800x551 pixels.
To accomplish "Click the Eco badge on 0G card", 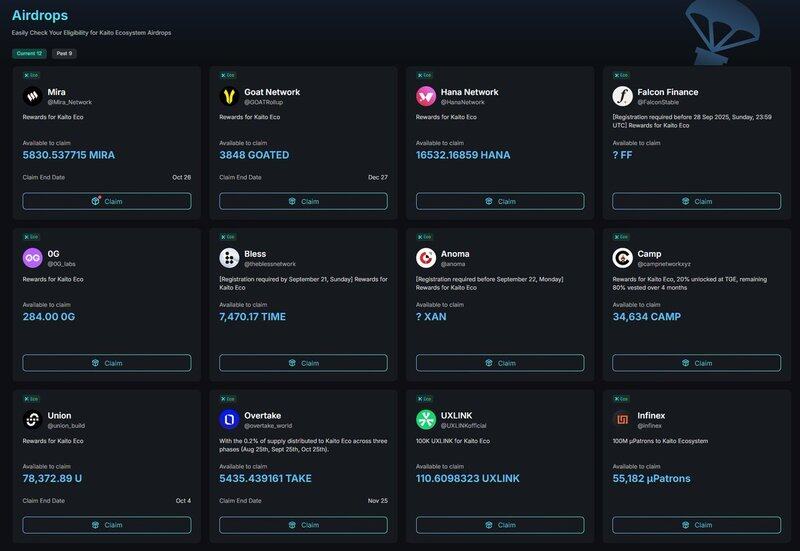I will pos(31,237).
